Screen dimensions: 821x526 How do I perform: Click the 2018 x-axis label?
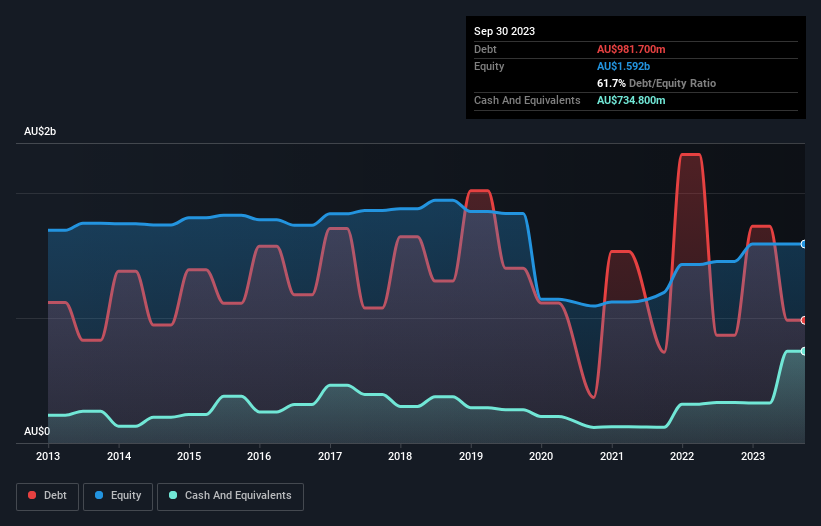[x=400, y=456]
